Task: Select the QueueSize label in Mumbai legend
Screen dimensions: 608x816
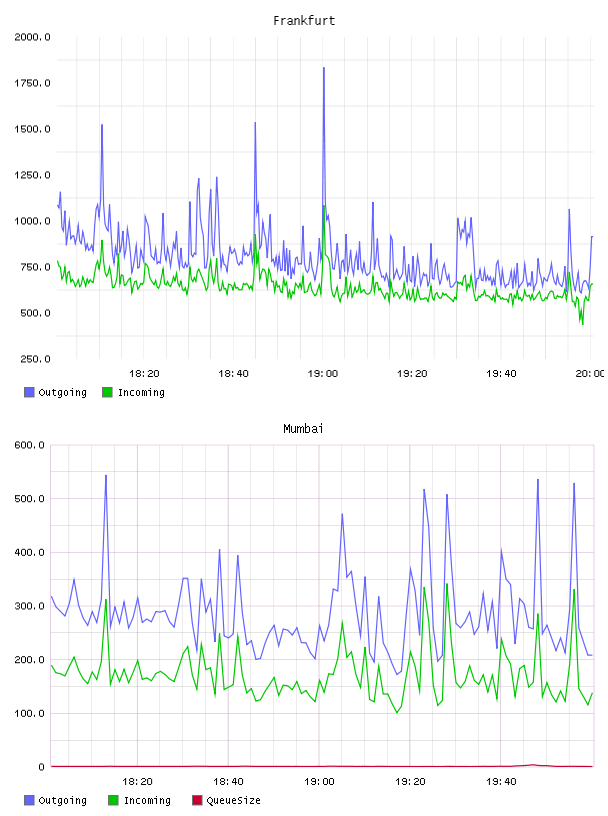Action: click(x=233, y=800)
